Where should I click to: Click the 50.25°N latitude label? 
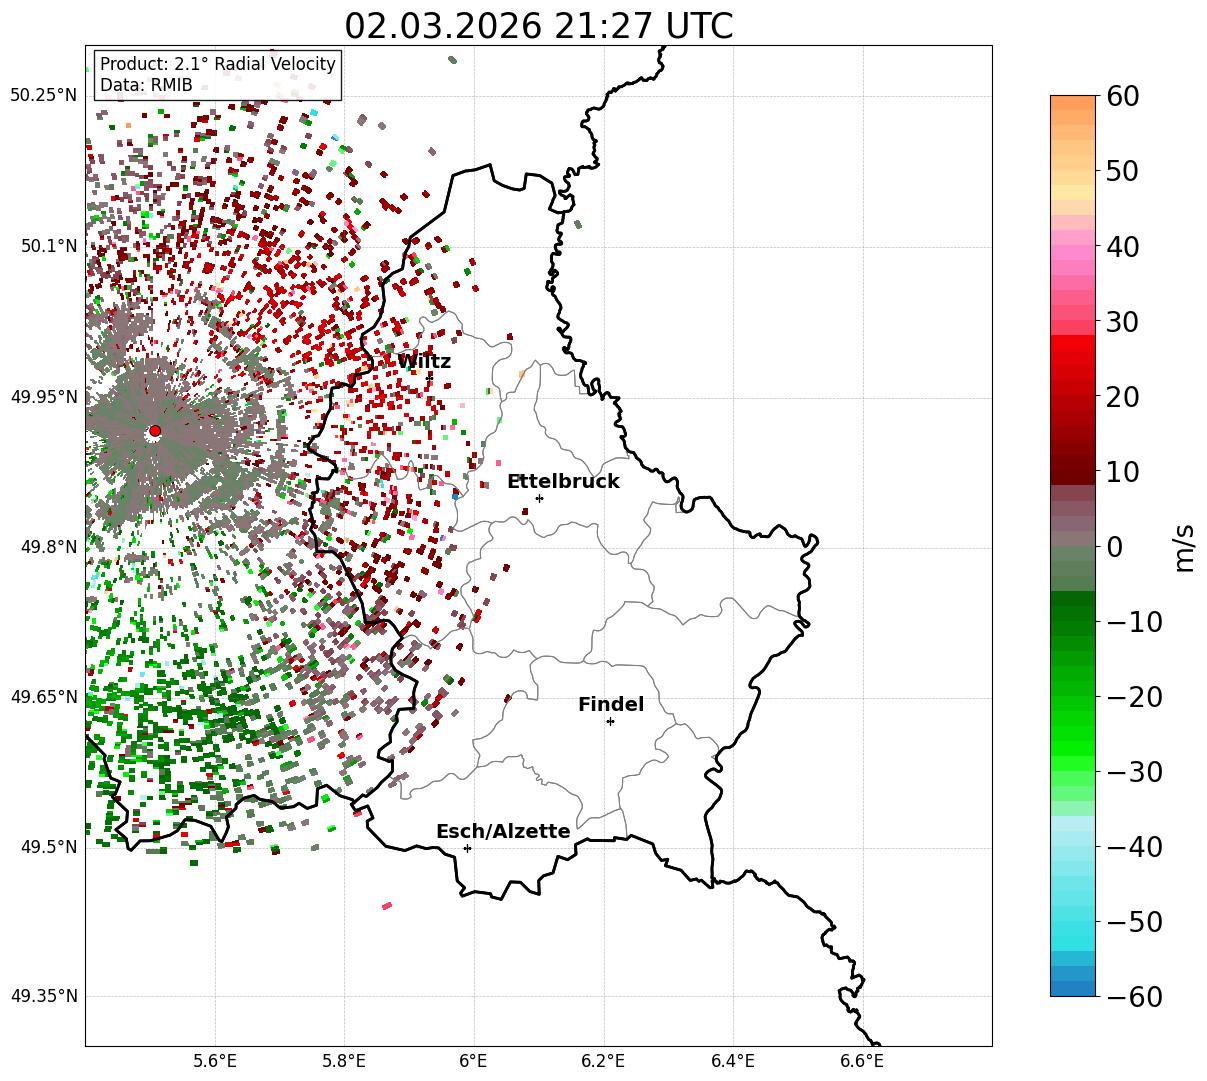click(x=43, y=95)
